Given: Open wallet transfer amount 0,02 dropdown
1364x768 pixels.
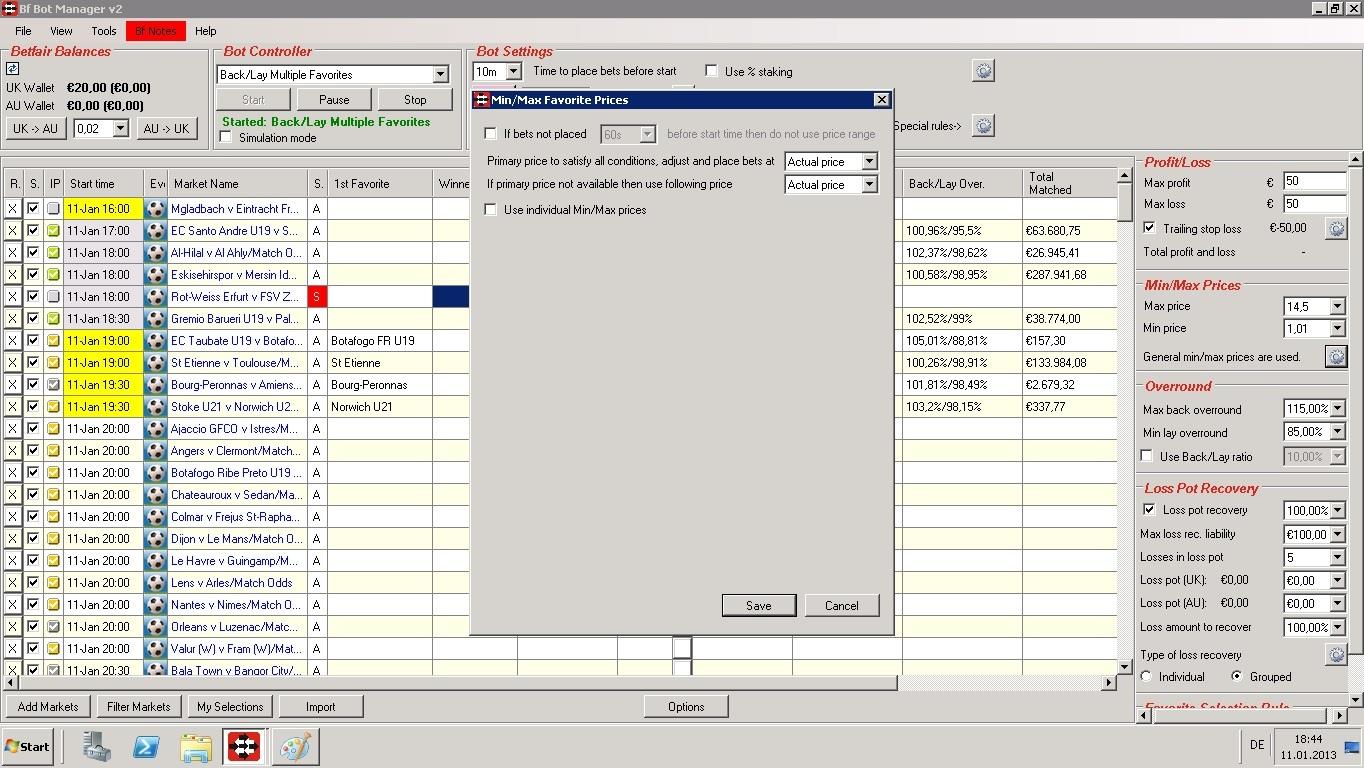Looking at the screenshot, I should point(120,129).
